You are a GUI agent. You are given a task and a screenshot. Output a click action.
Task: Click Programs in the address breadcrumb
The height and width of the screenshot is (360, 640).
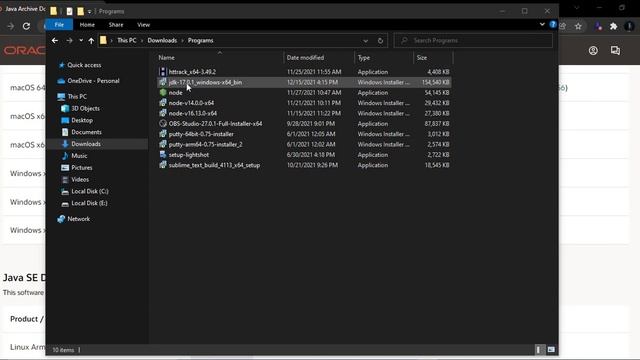[200, 40]
